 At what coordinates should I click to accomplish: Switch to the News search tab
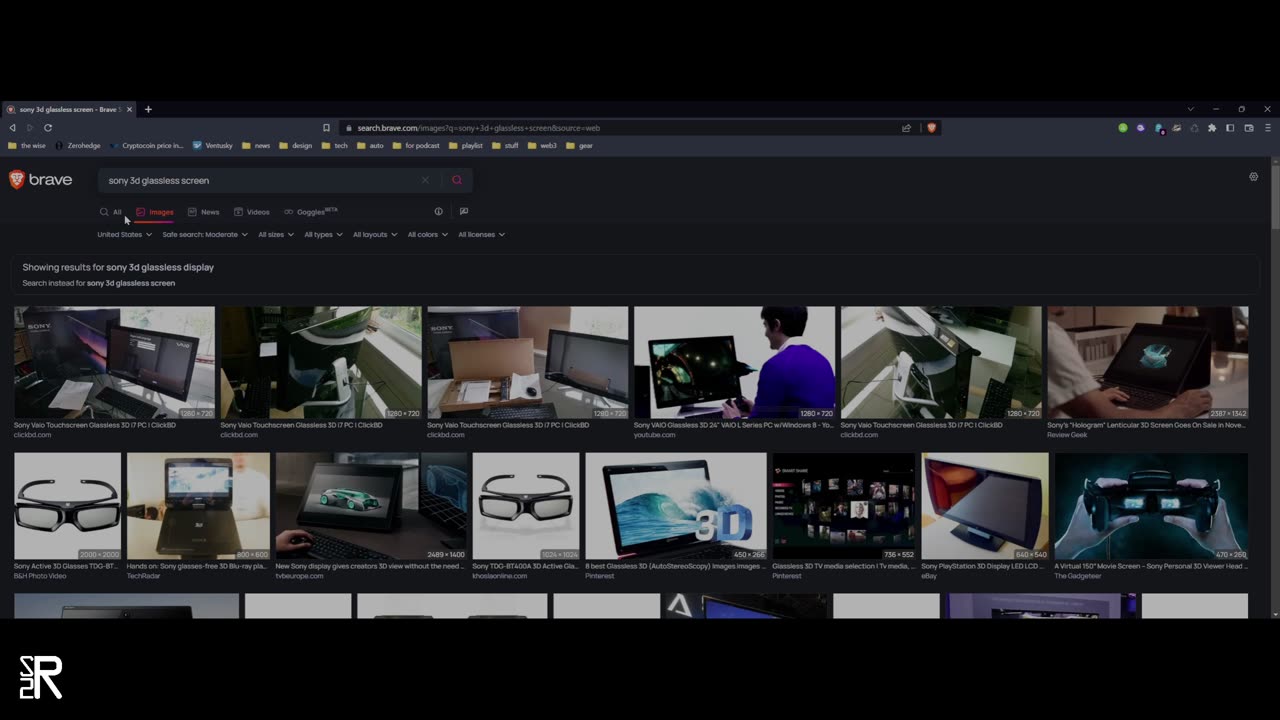point(203,212)
